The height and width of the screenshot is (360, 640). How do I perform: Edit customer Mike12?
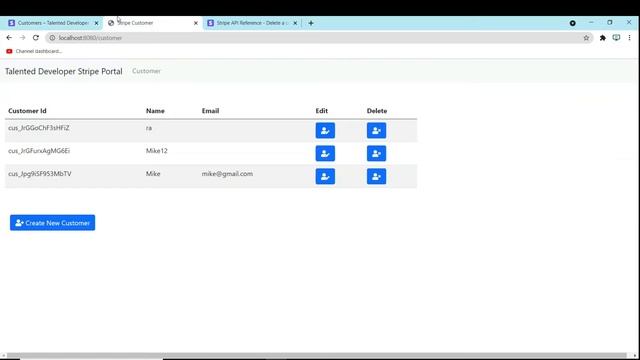click(325, 153)
